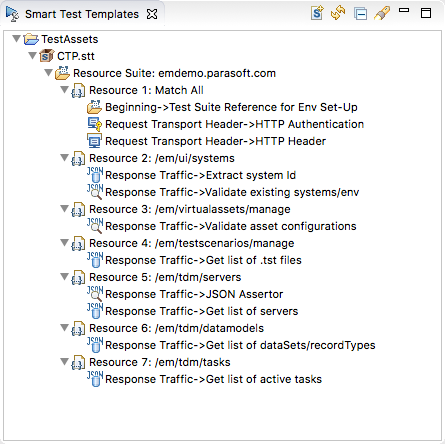Collapse Resource 1: Match All node
The height and width of the screenshot is (444, 445).
point(64,89)
